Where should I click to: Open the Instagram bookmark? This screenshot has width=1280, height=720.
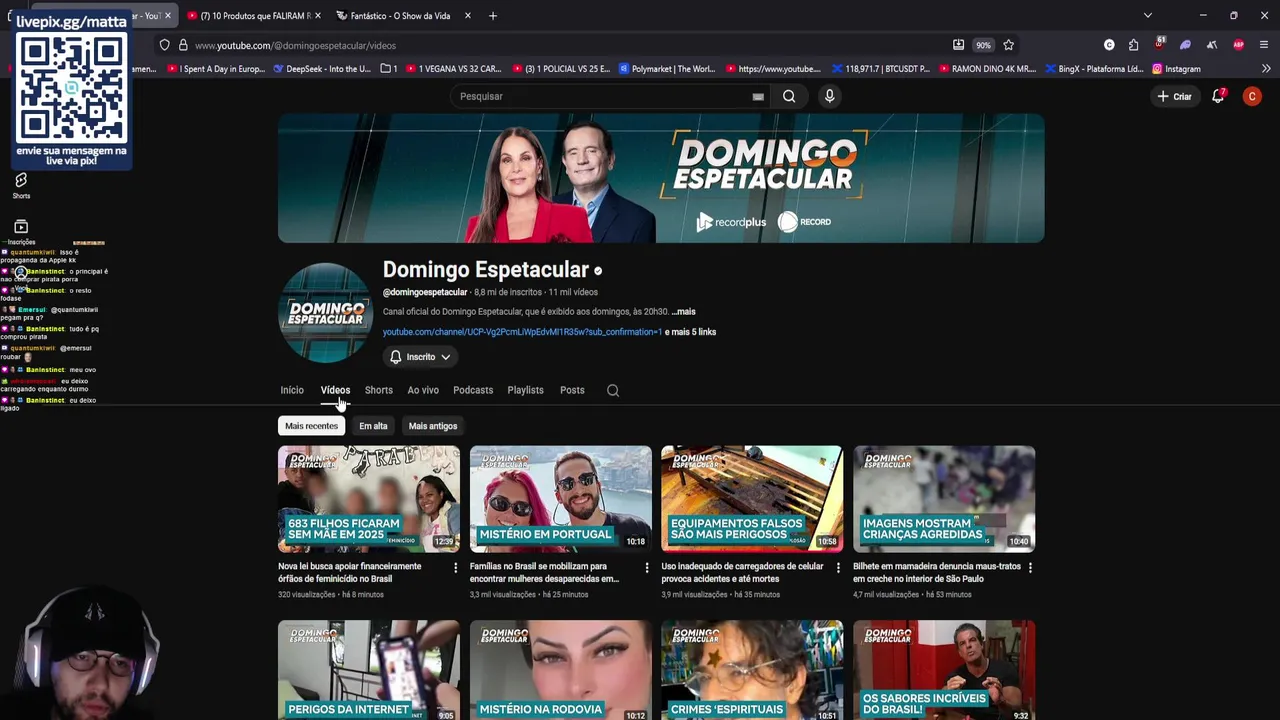click(1176, 69)
